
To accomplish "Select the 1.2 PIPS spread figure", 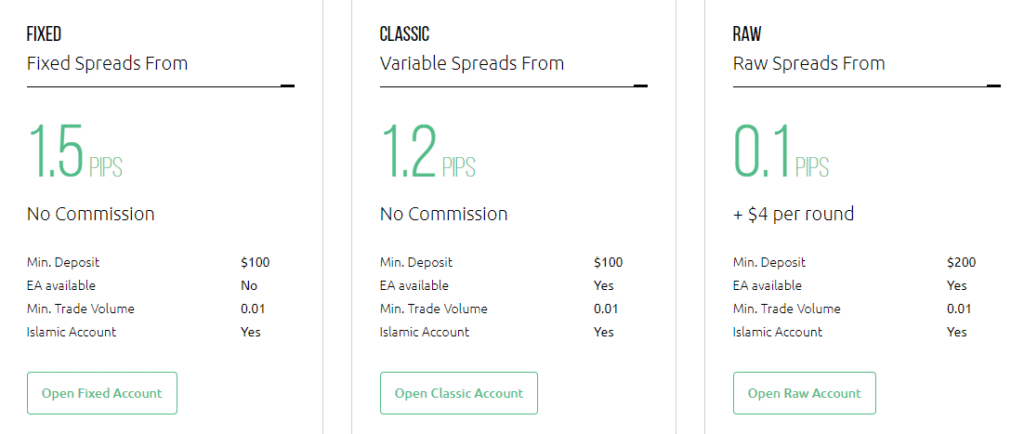I will pos(428,151).
